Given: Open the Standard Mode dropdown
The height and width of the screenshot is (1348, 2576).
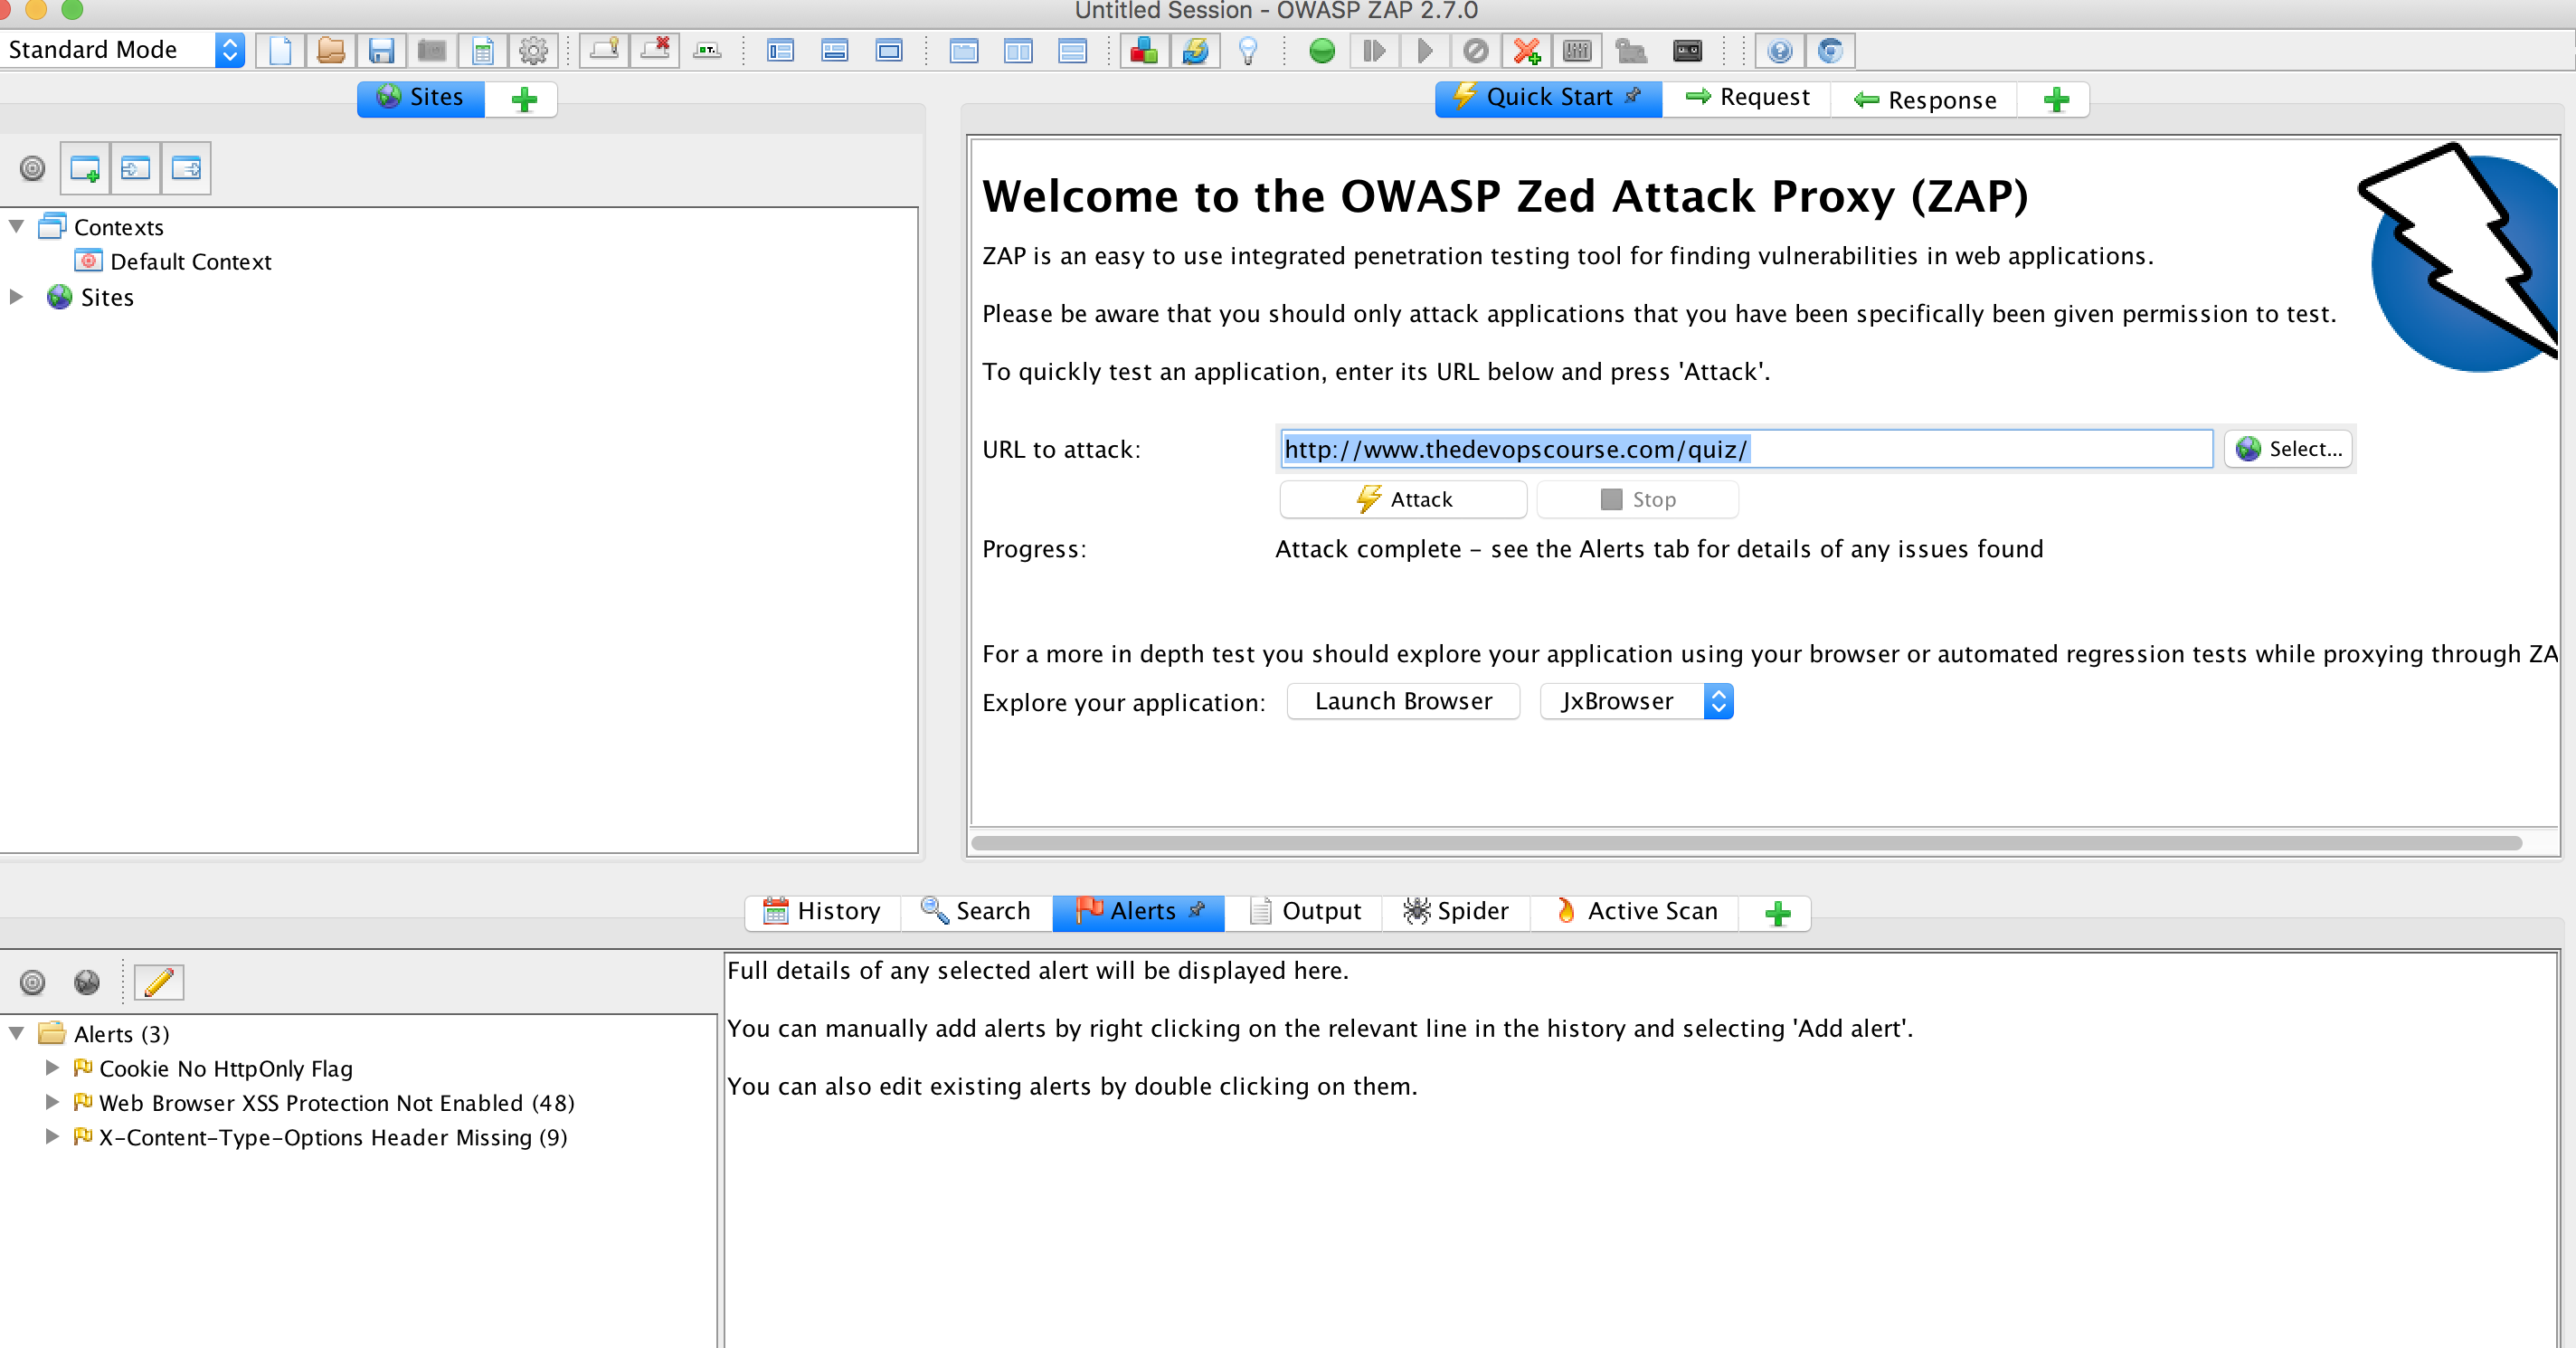Looking at the screenshot, I should tap(123, 50).
